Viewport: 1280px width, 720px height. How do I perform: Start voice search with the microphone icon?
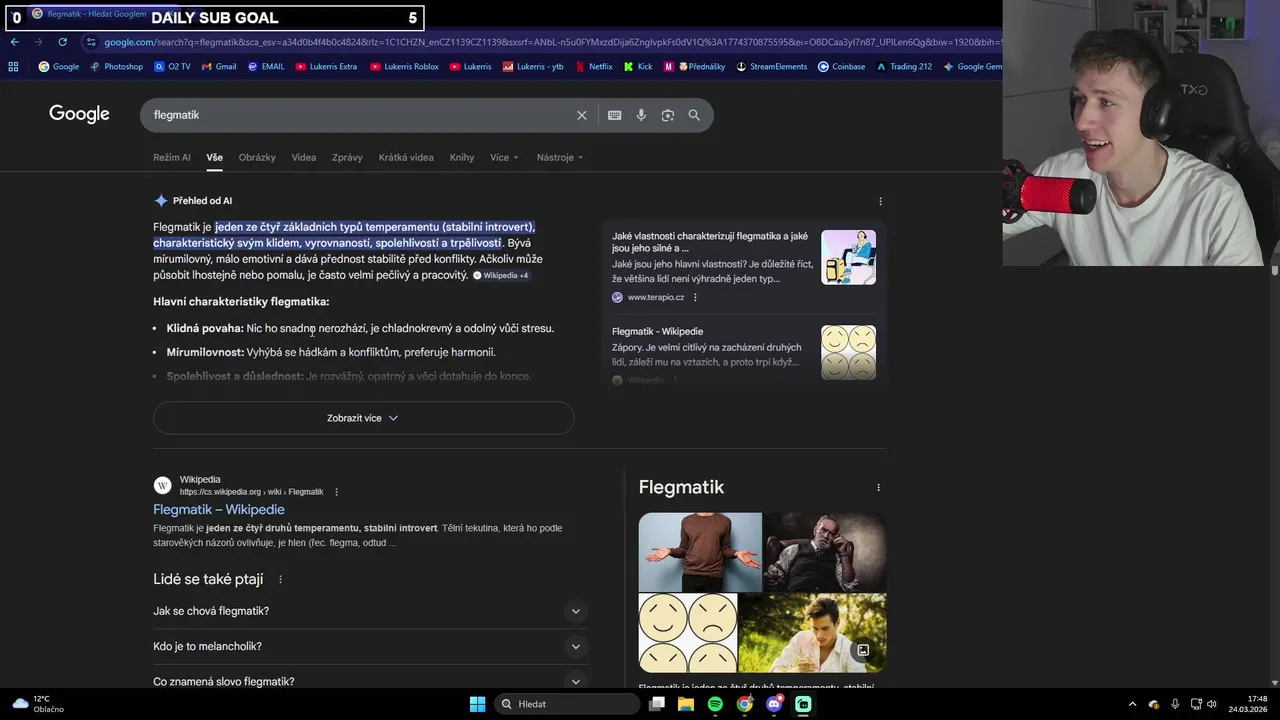click(x=641, y=115)
